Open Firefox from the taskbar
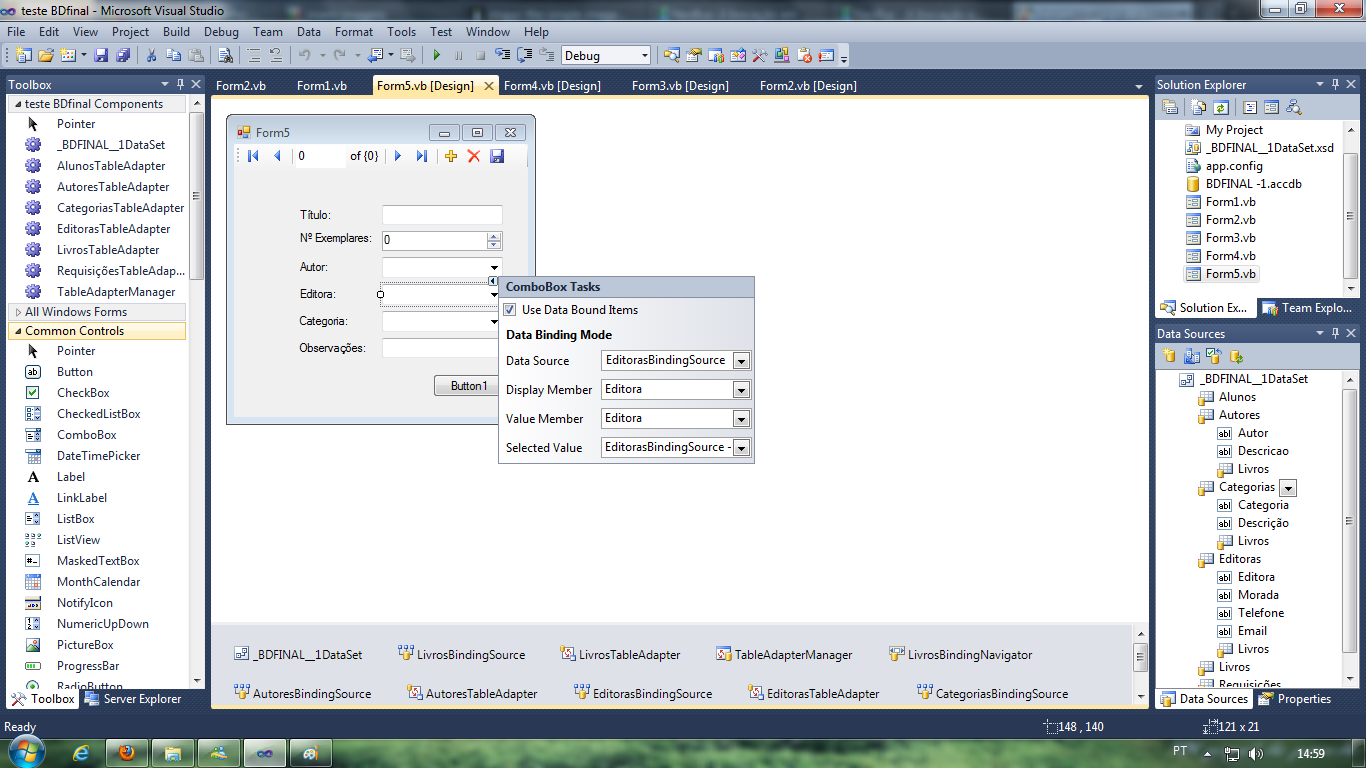 (x=127, y=752)
